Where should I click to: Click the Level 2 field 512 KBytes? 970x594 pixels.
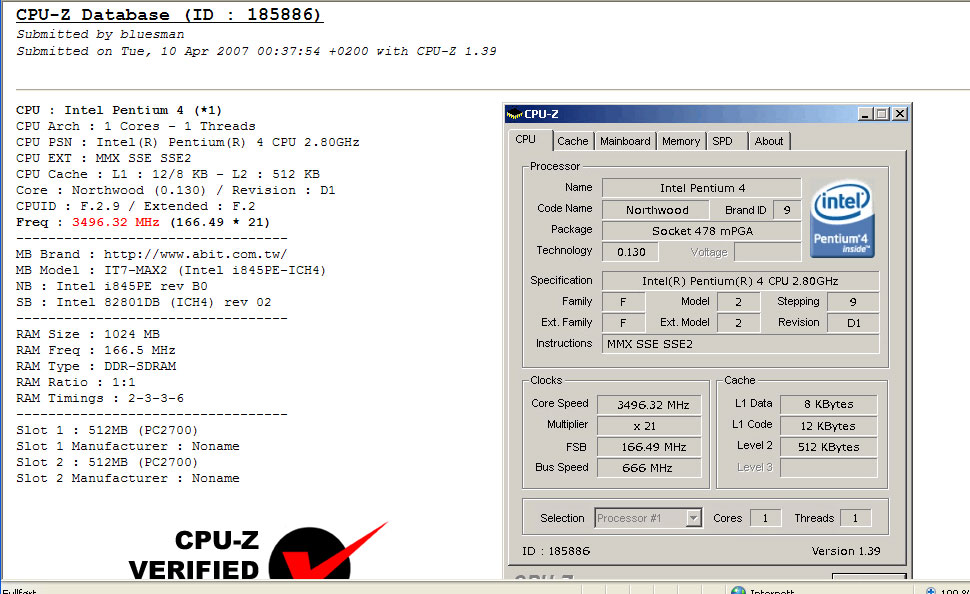(829, 447)
